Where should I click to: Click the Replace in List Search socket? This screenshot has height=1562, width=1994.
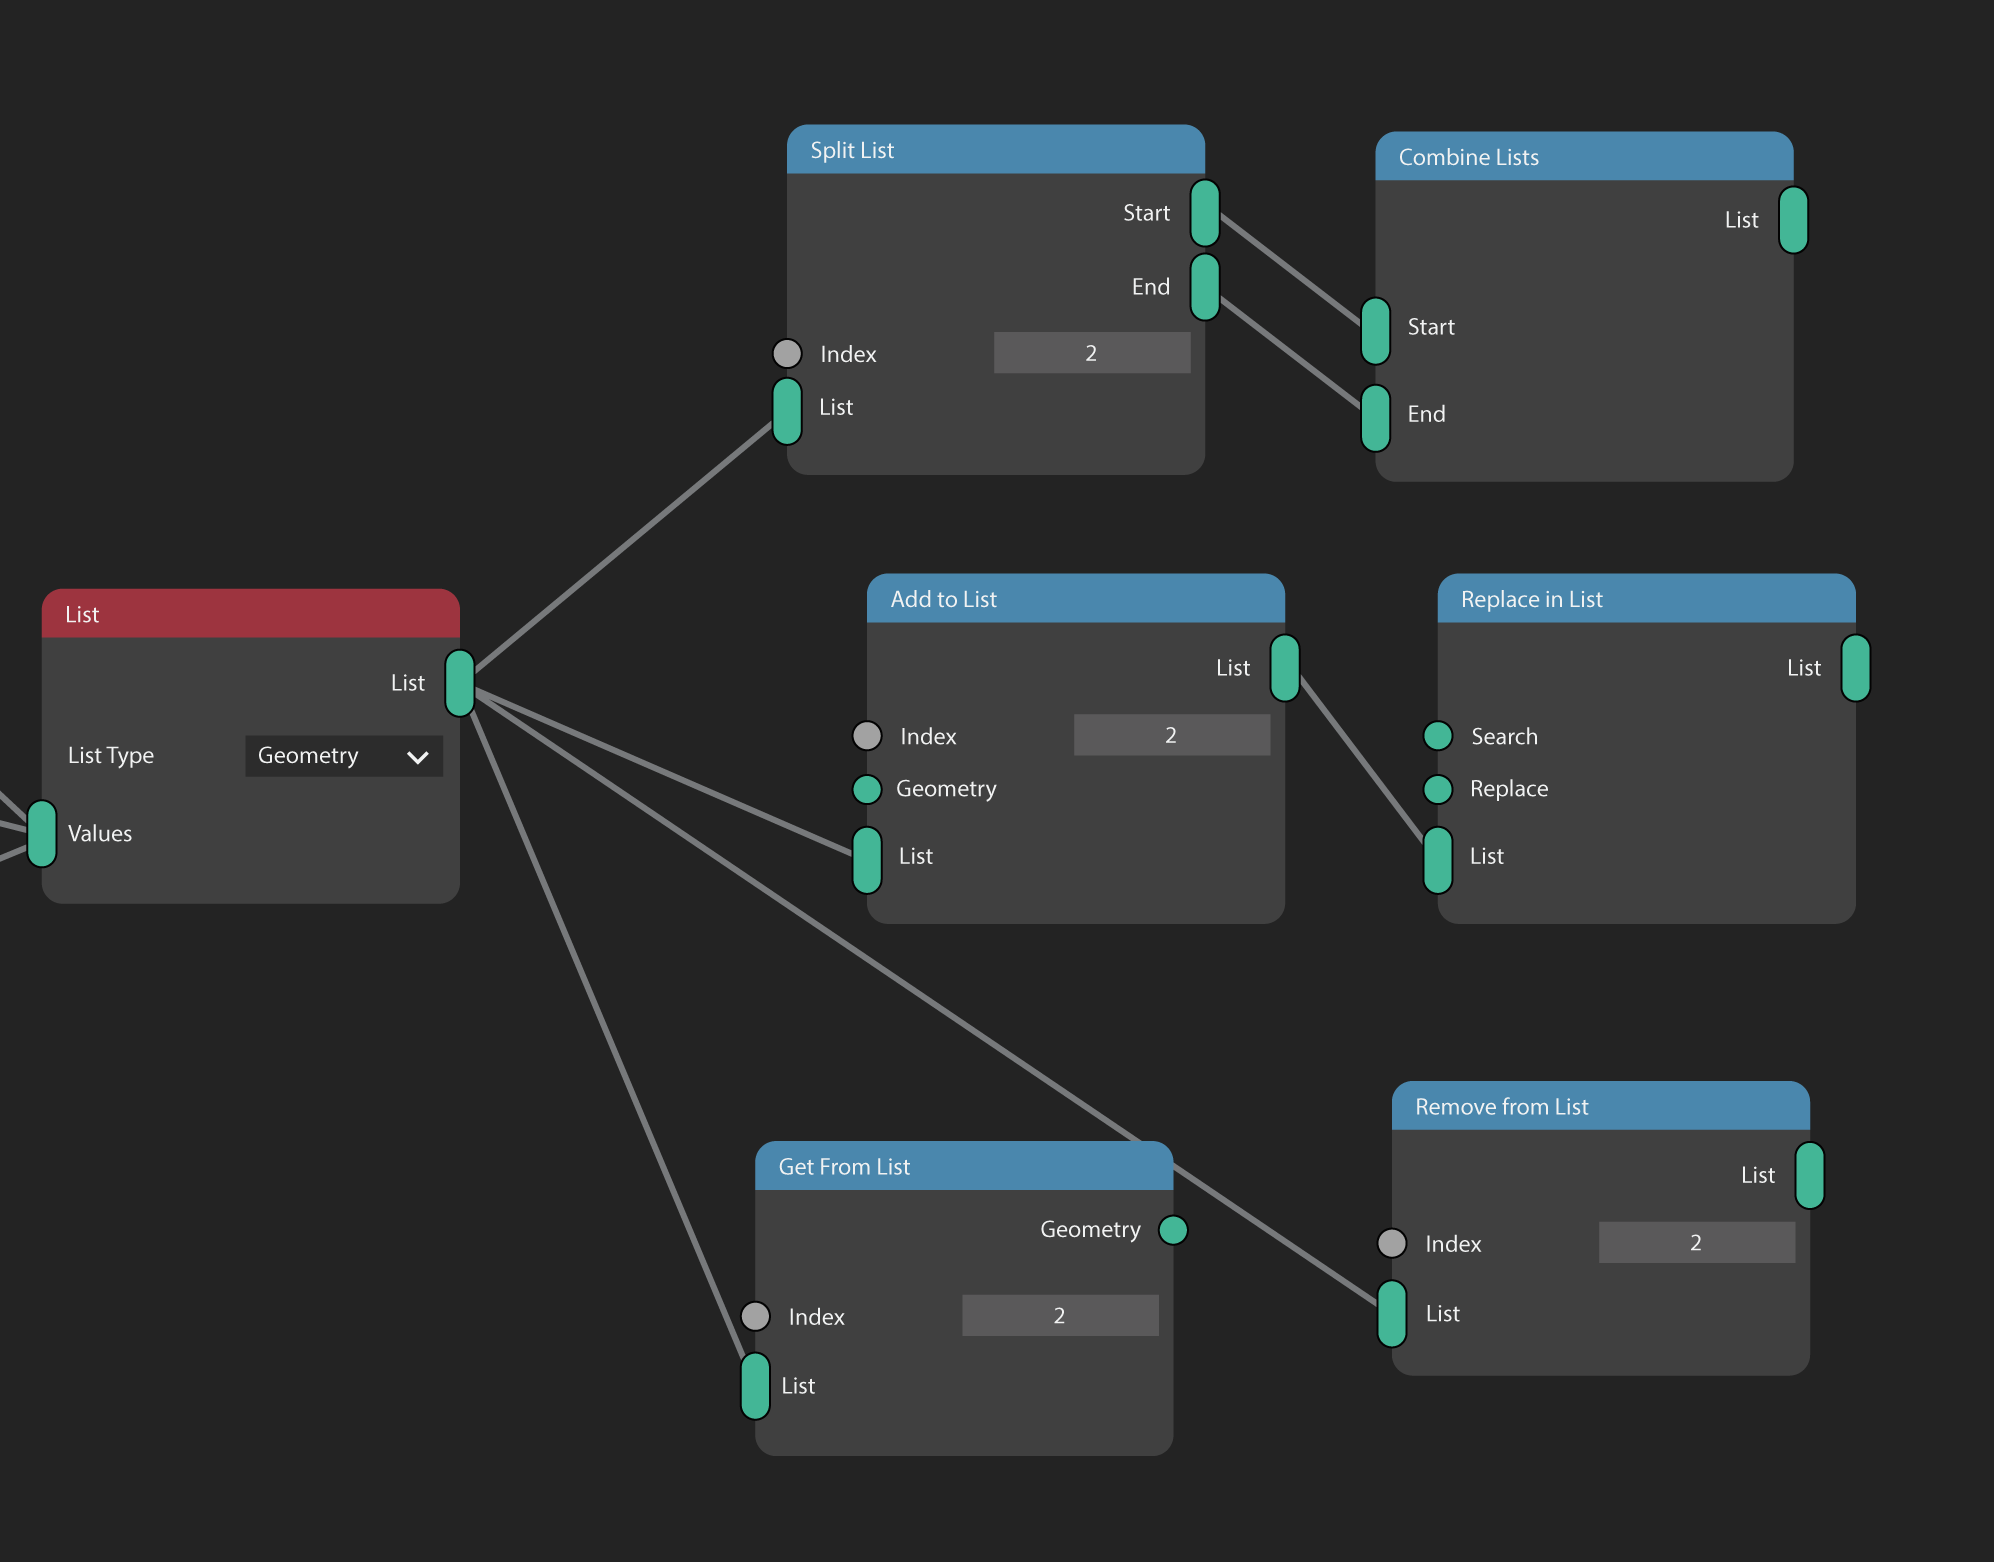[x=1438, y=736]
